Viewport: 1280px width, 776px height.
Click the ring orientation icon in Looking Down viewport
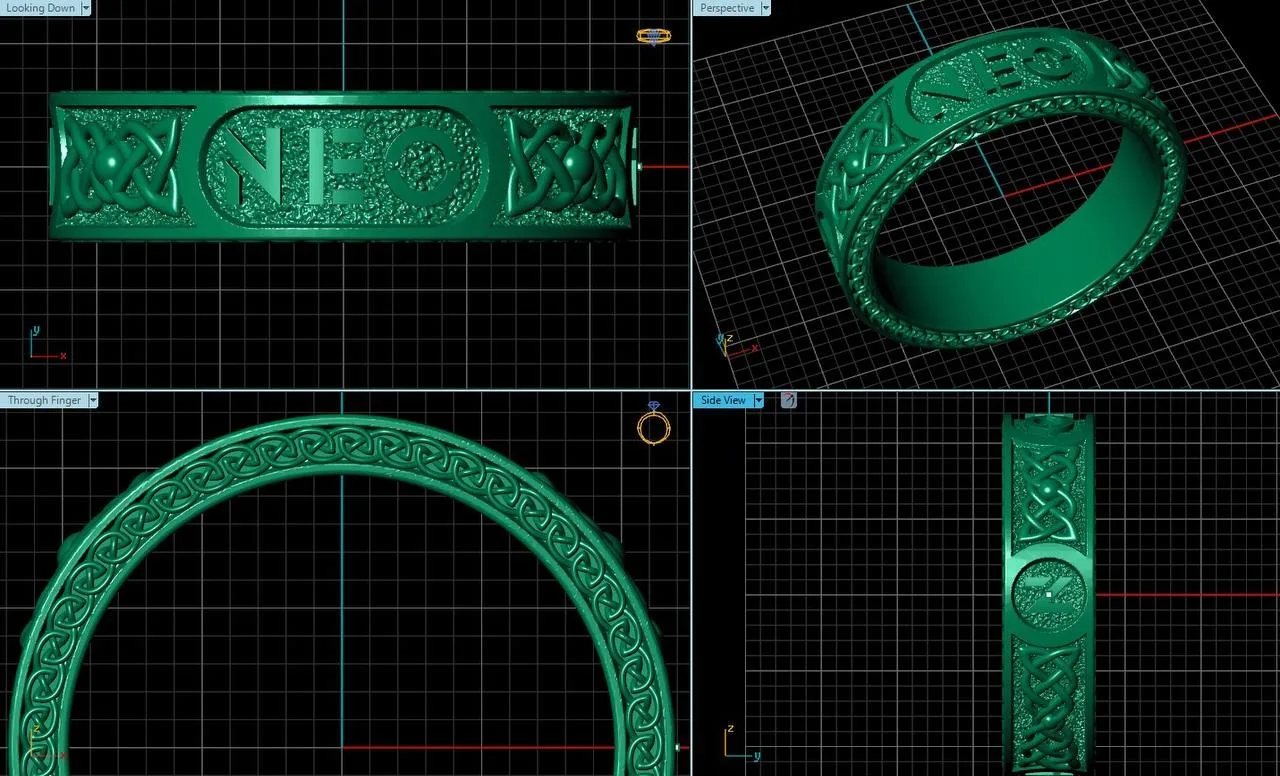click(653, 36)
